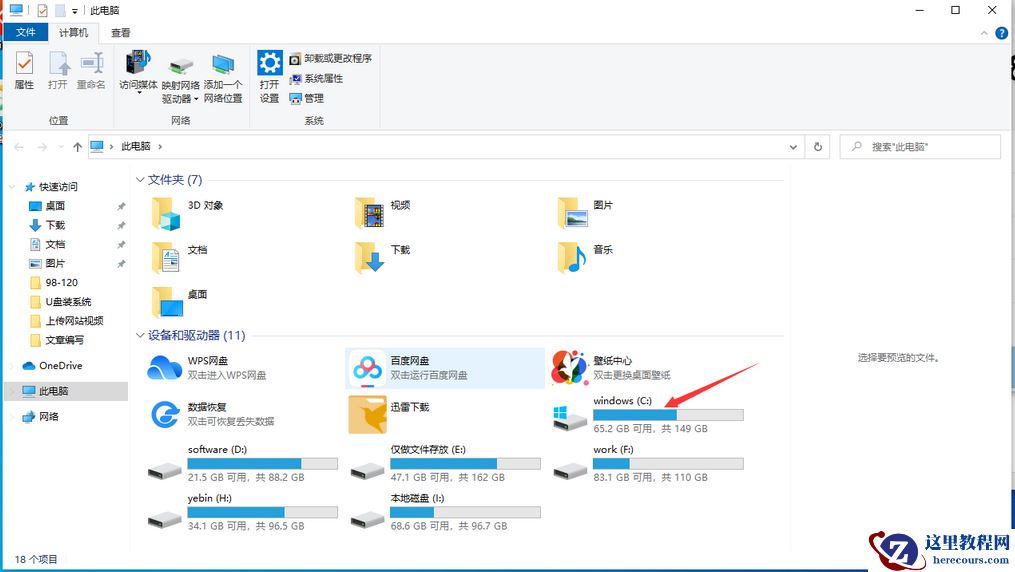Click the windows (C:) usage bar

(x=668, y=415)
